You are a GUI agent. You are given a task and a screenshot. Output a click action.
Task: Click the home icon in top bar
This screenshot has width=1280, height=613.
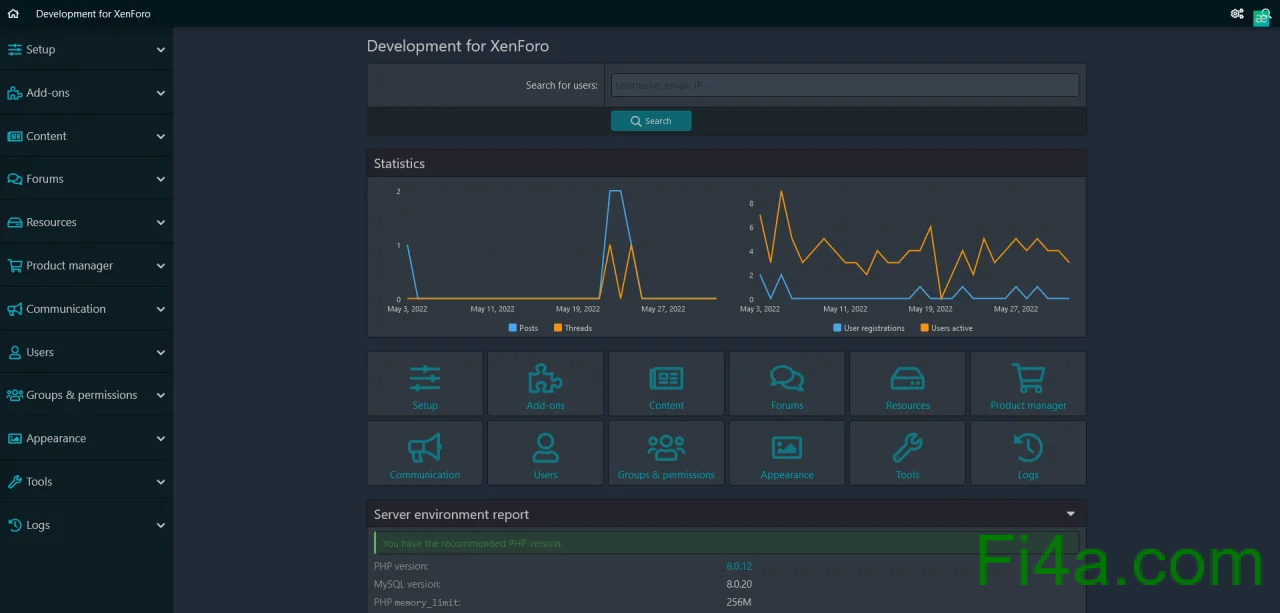(x=13, y=14)
